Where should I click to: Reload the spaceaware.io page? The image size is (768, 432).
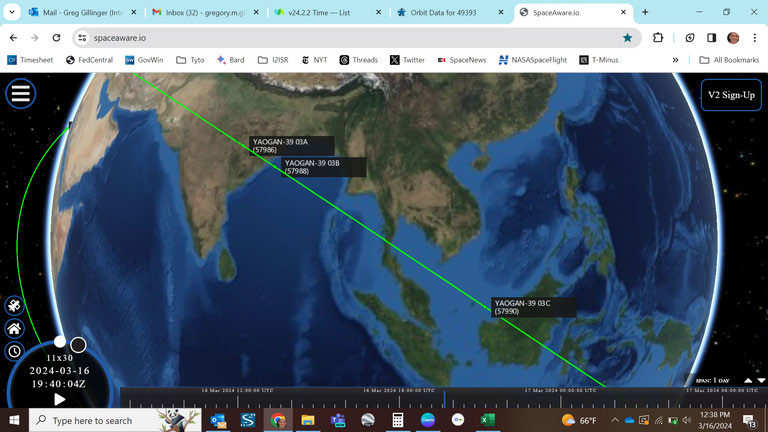click(56, 38)
